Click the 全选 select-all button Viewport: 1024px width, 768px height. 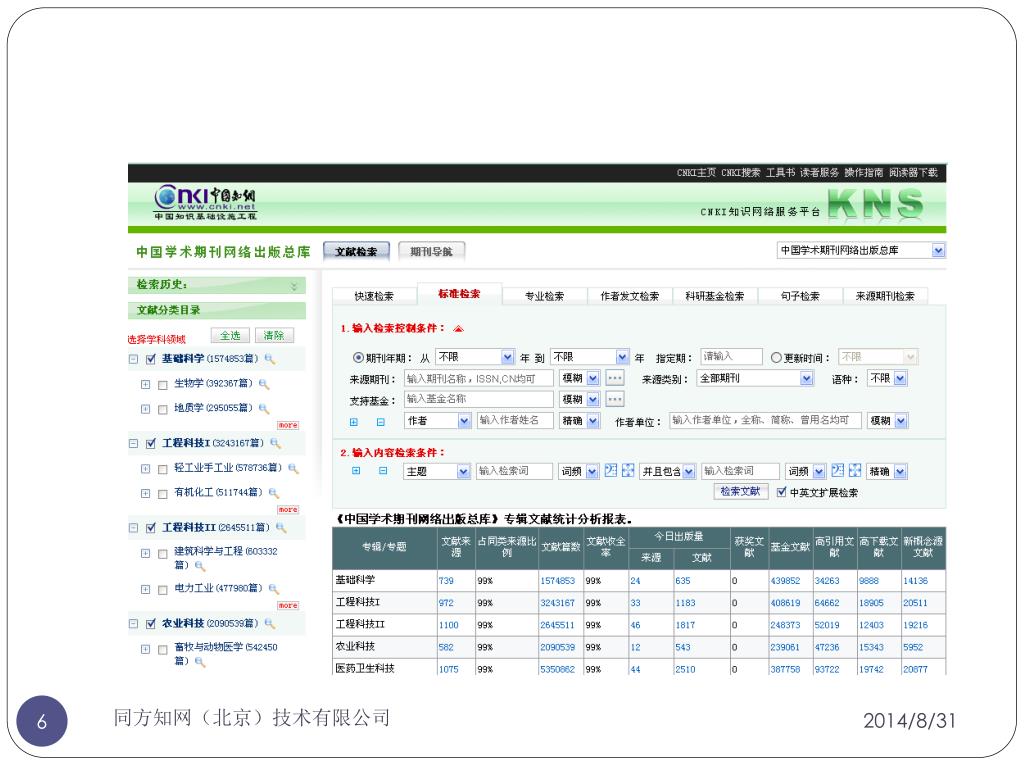coord(230,336)
